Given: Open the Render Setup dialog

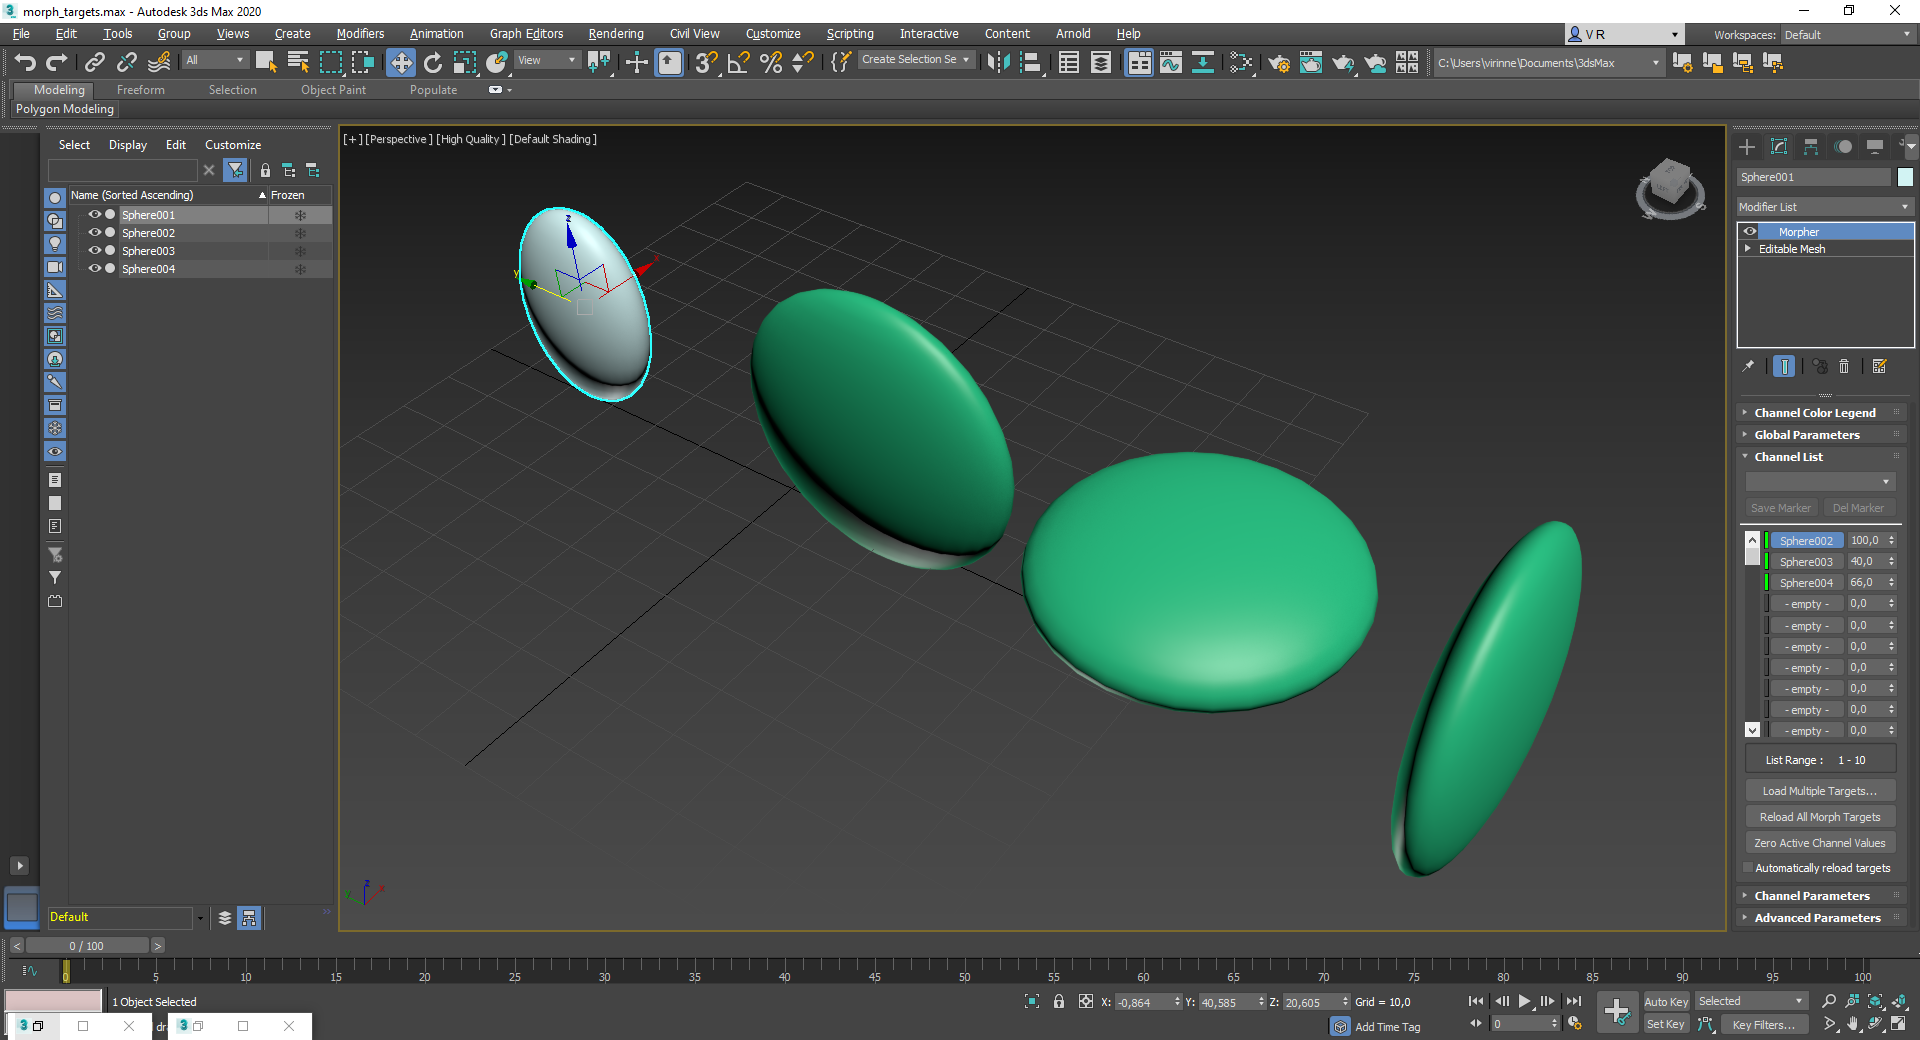Looking at the screenshot, I should pos(1279,62).
